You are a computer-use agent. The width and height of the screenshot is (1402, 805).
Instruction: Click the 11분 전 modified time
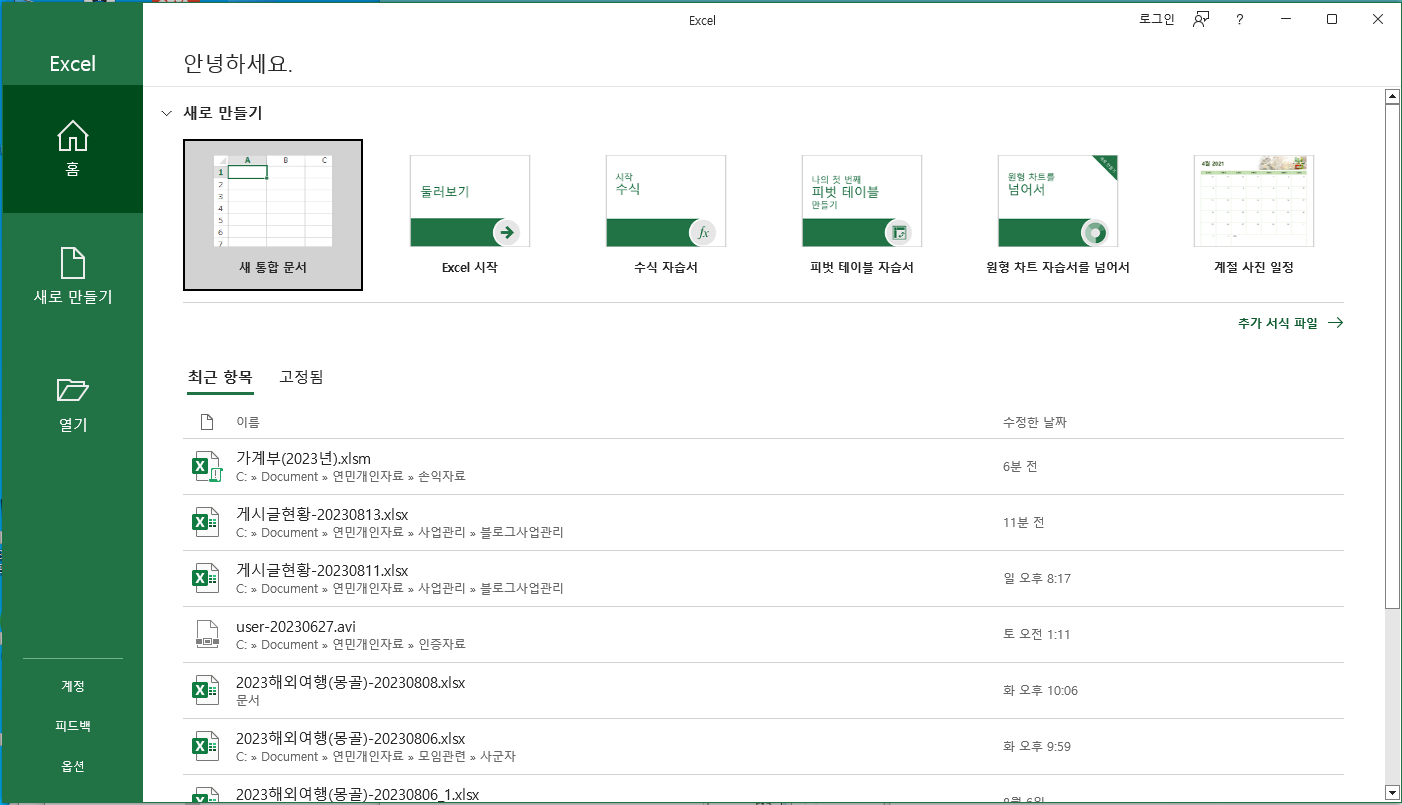1023,523
